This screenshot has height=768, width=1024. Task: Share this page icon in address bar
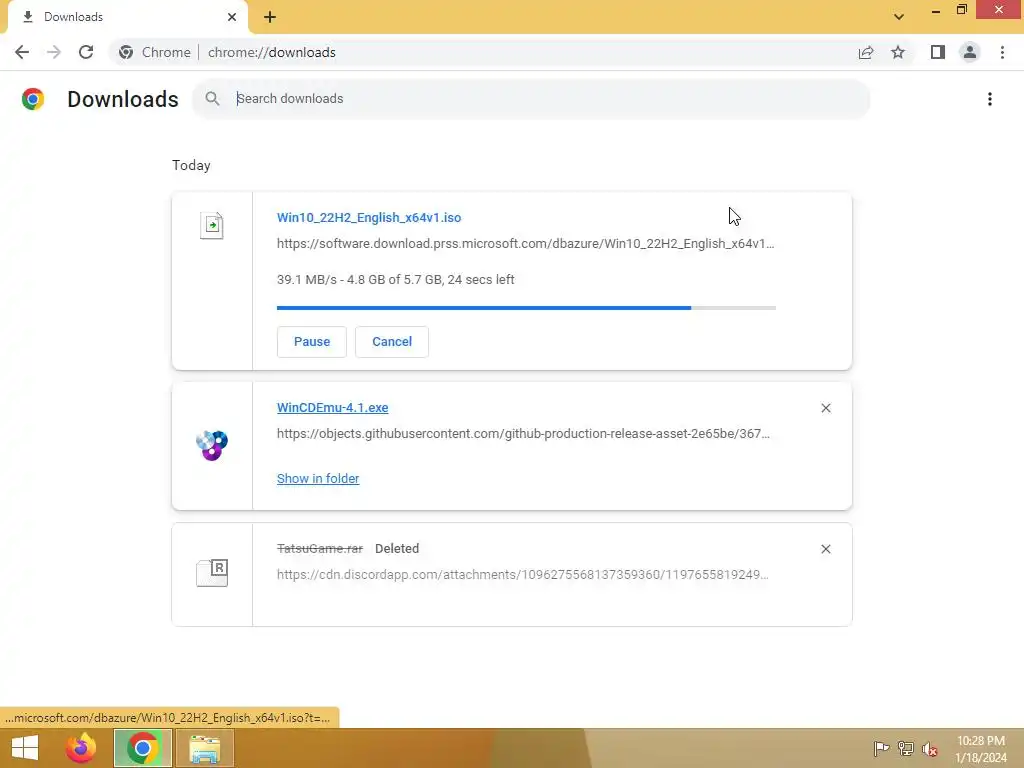866,52
